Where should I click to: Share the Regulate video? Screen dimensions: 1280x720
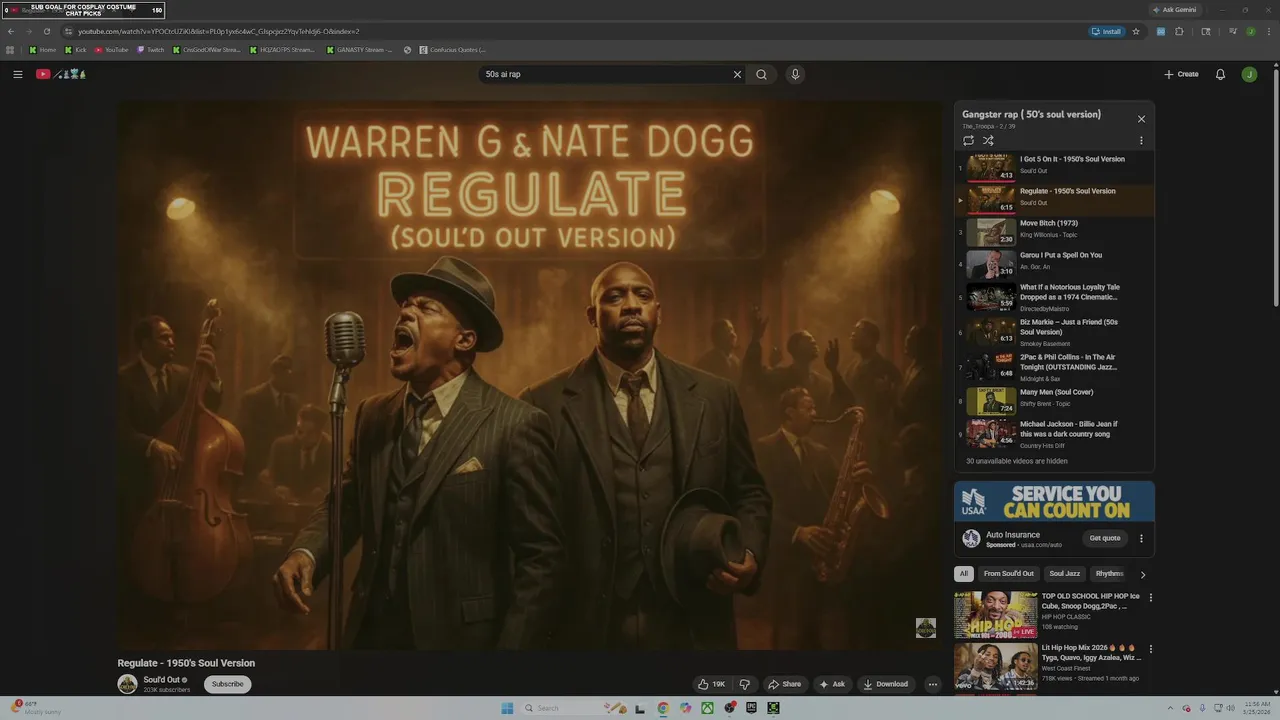coord(784,684)
